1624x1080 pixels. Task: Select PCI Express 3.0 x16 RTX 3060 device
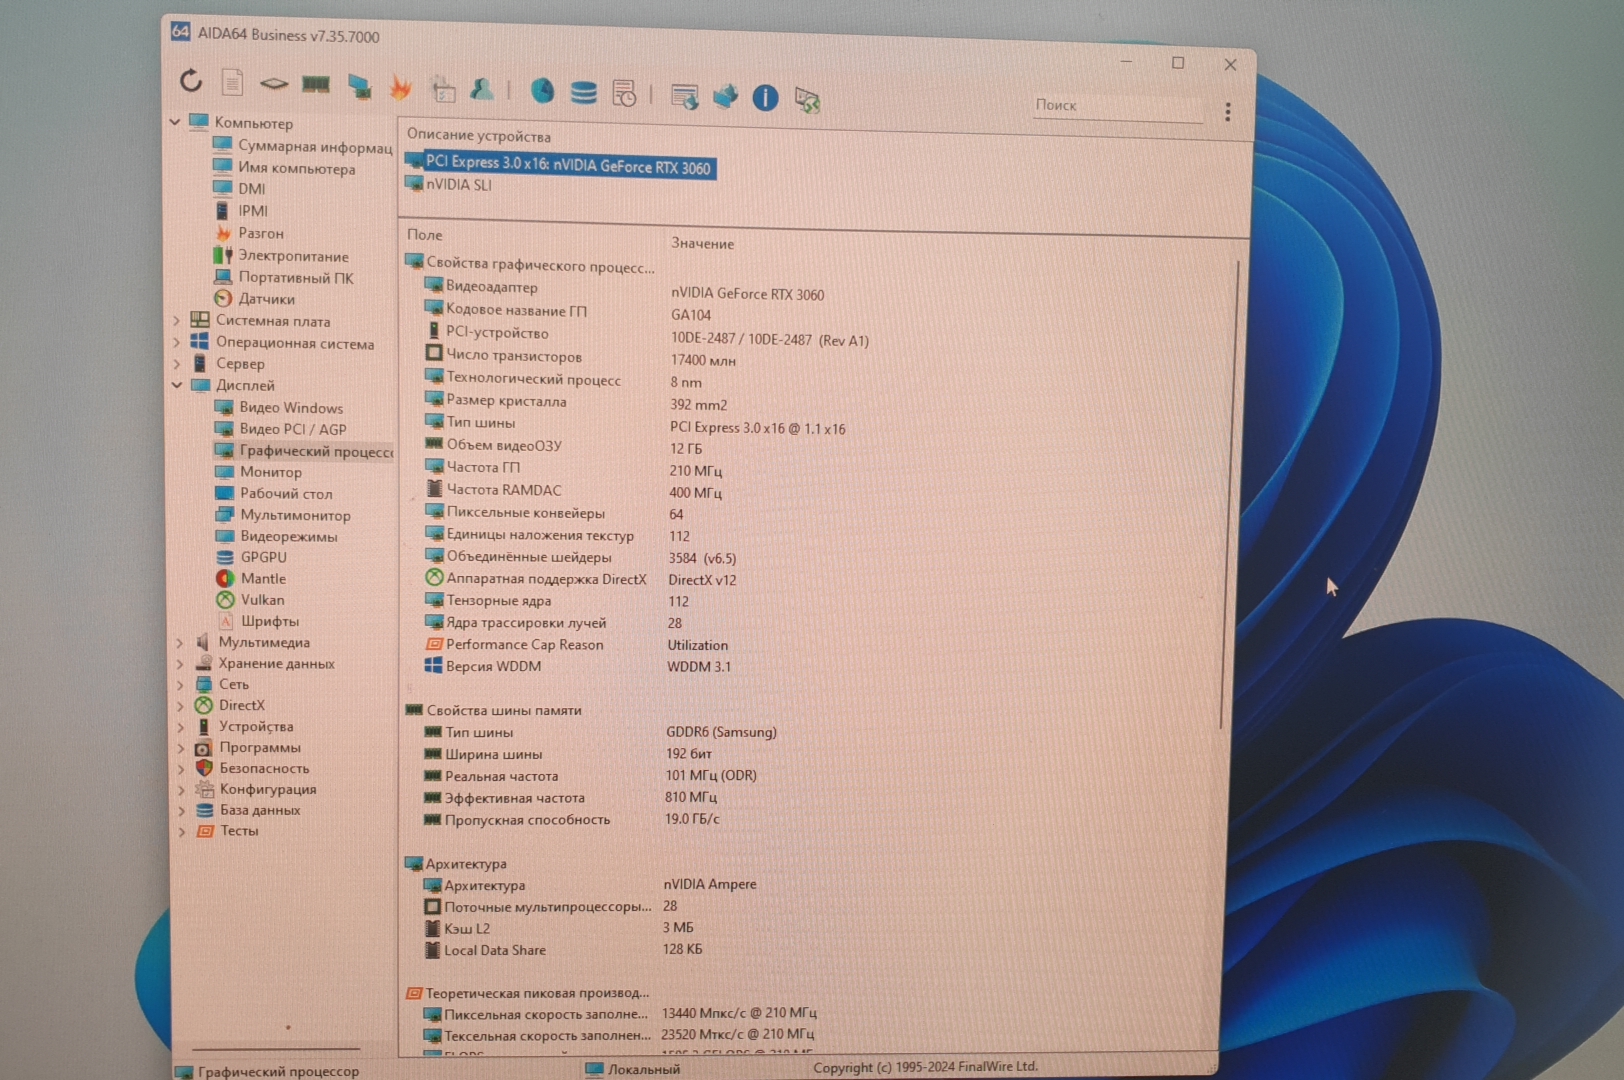click(560, 164)
